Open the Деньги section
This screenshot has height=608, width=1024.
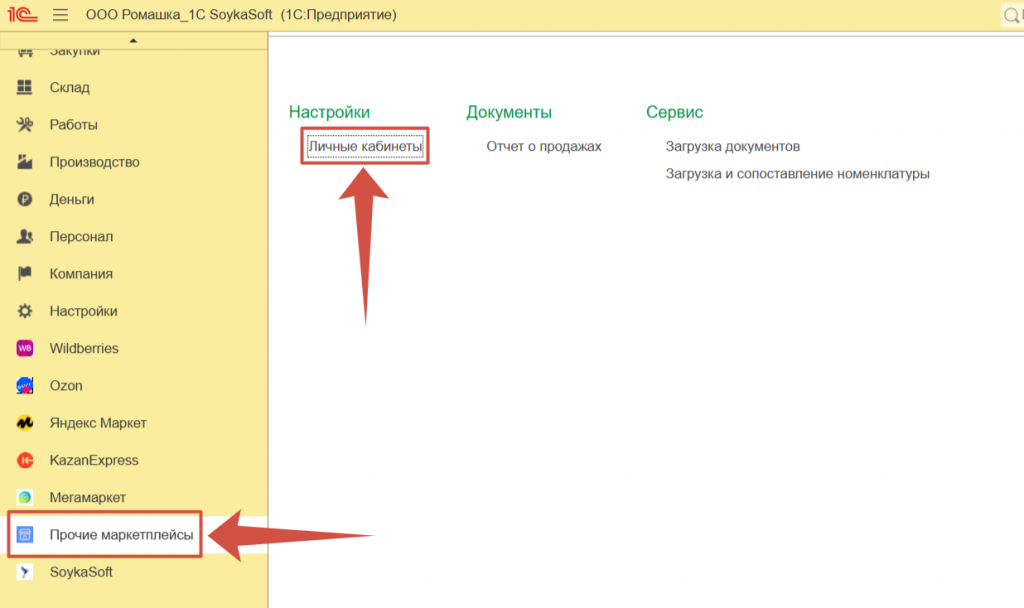(71, 199)
